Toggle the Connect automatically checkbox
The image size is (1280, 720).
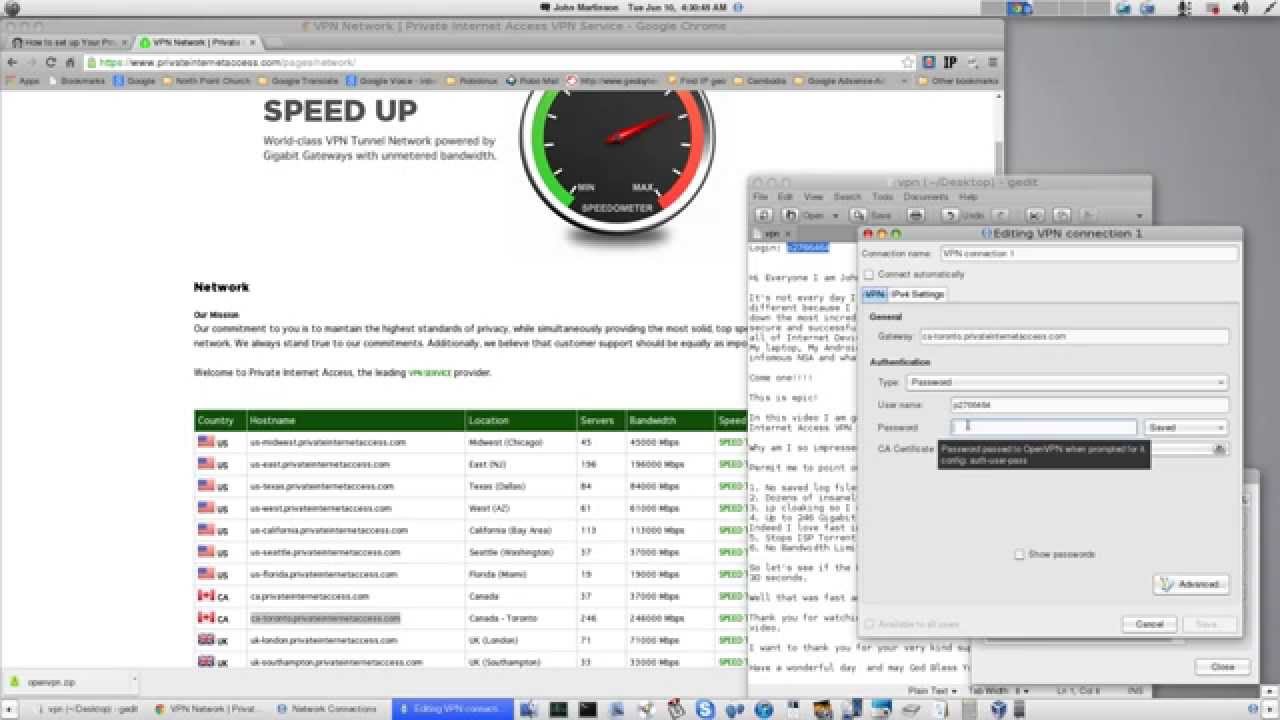pos(868,274)
